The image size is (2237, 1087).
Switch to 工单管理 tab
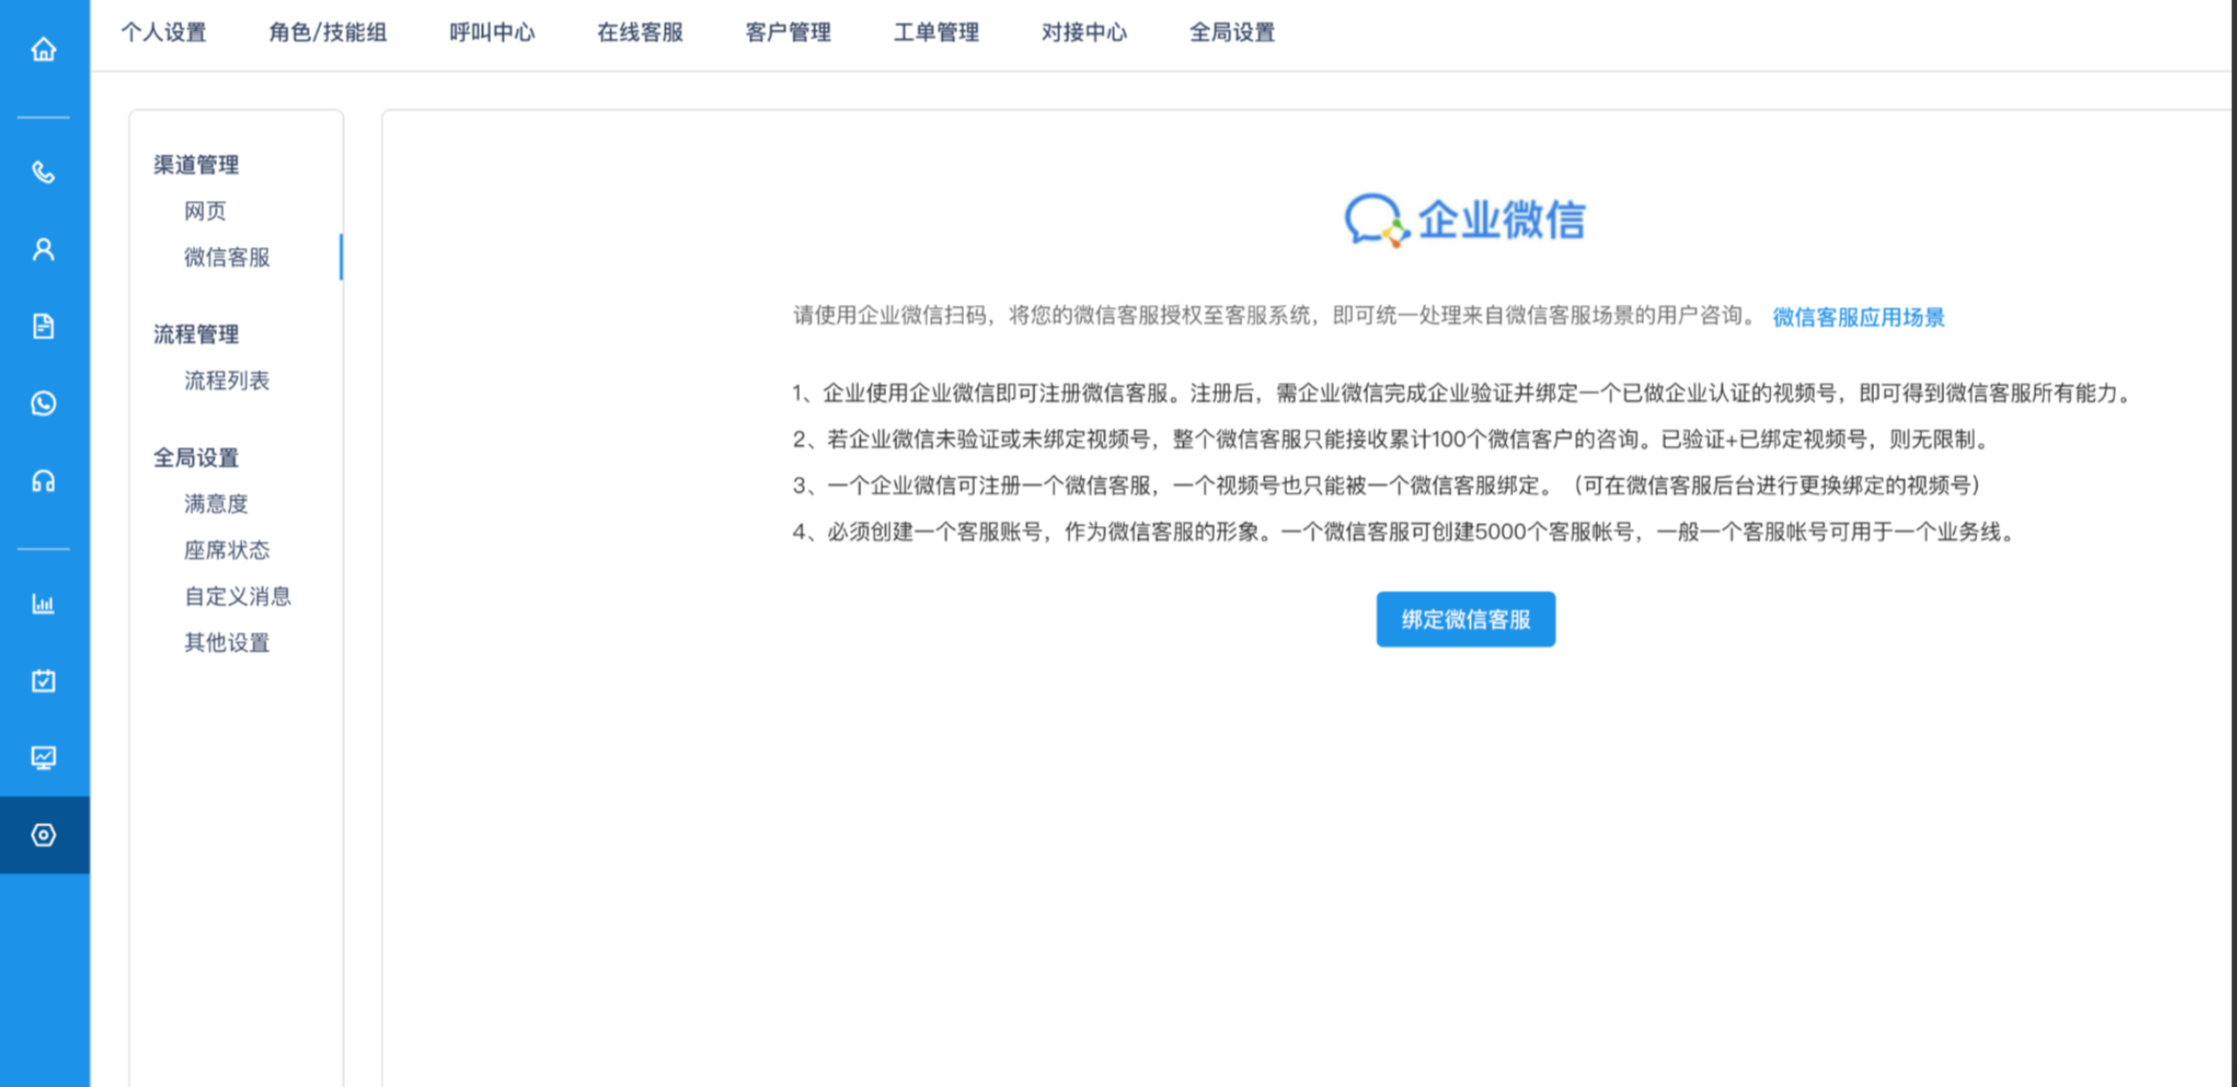click(x=936, y=33)
